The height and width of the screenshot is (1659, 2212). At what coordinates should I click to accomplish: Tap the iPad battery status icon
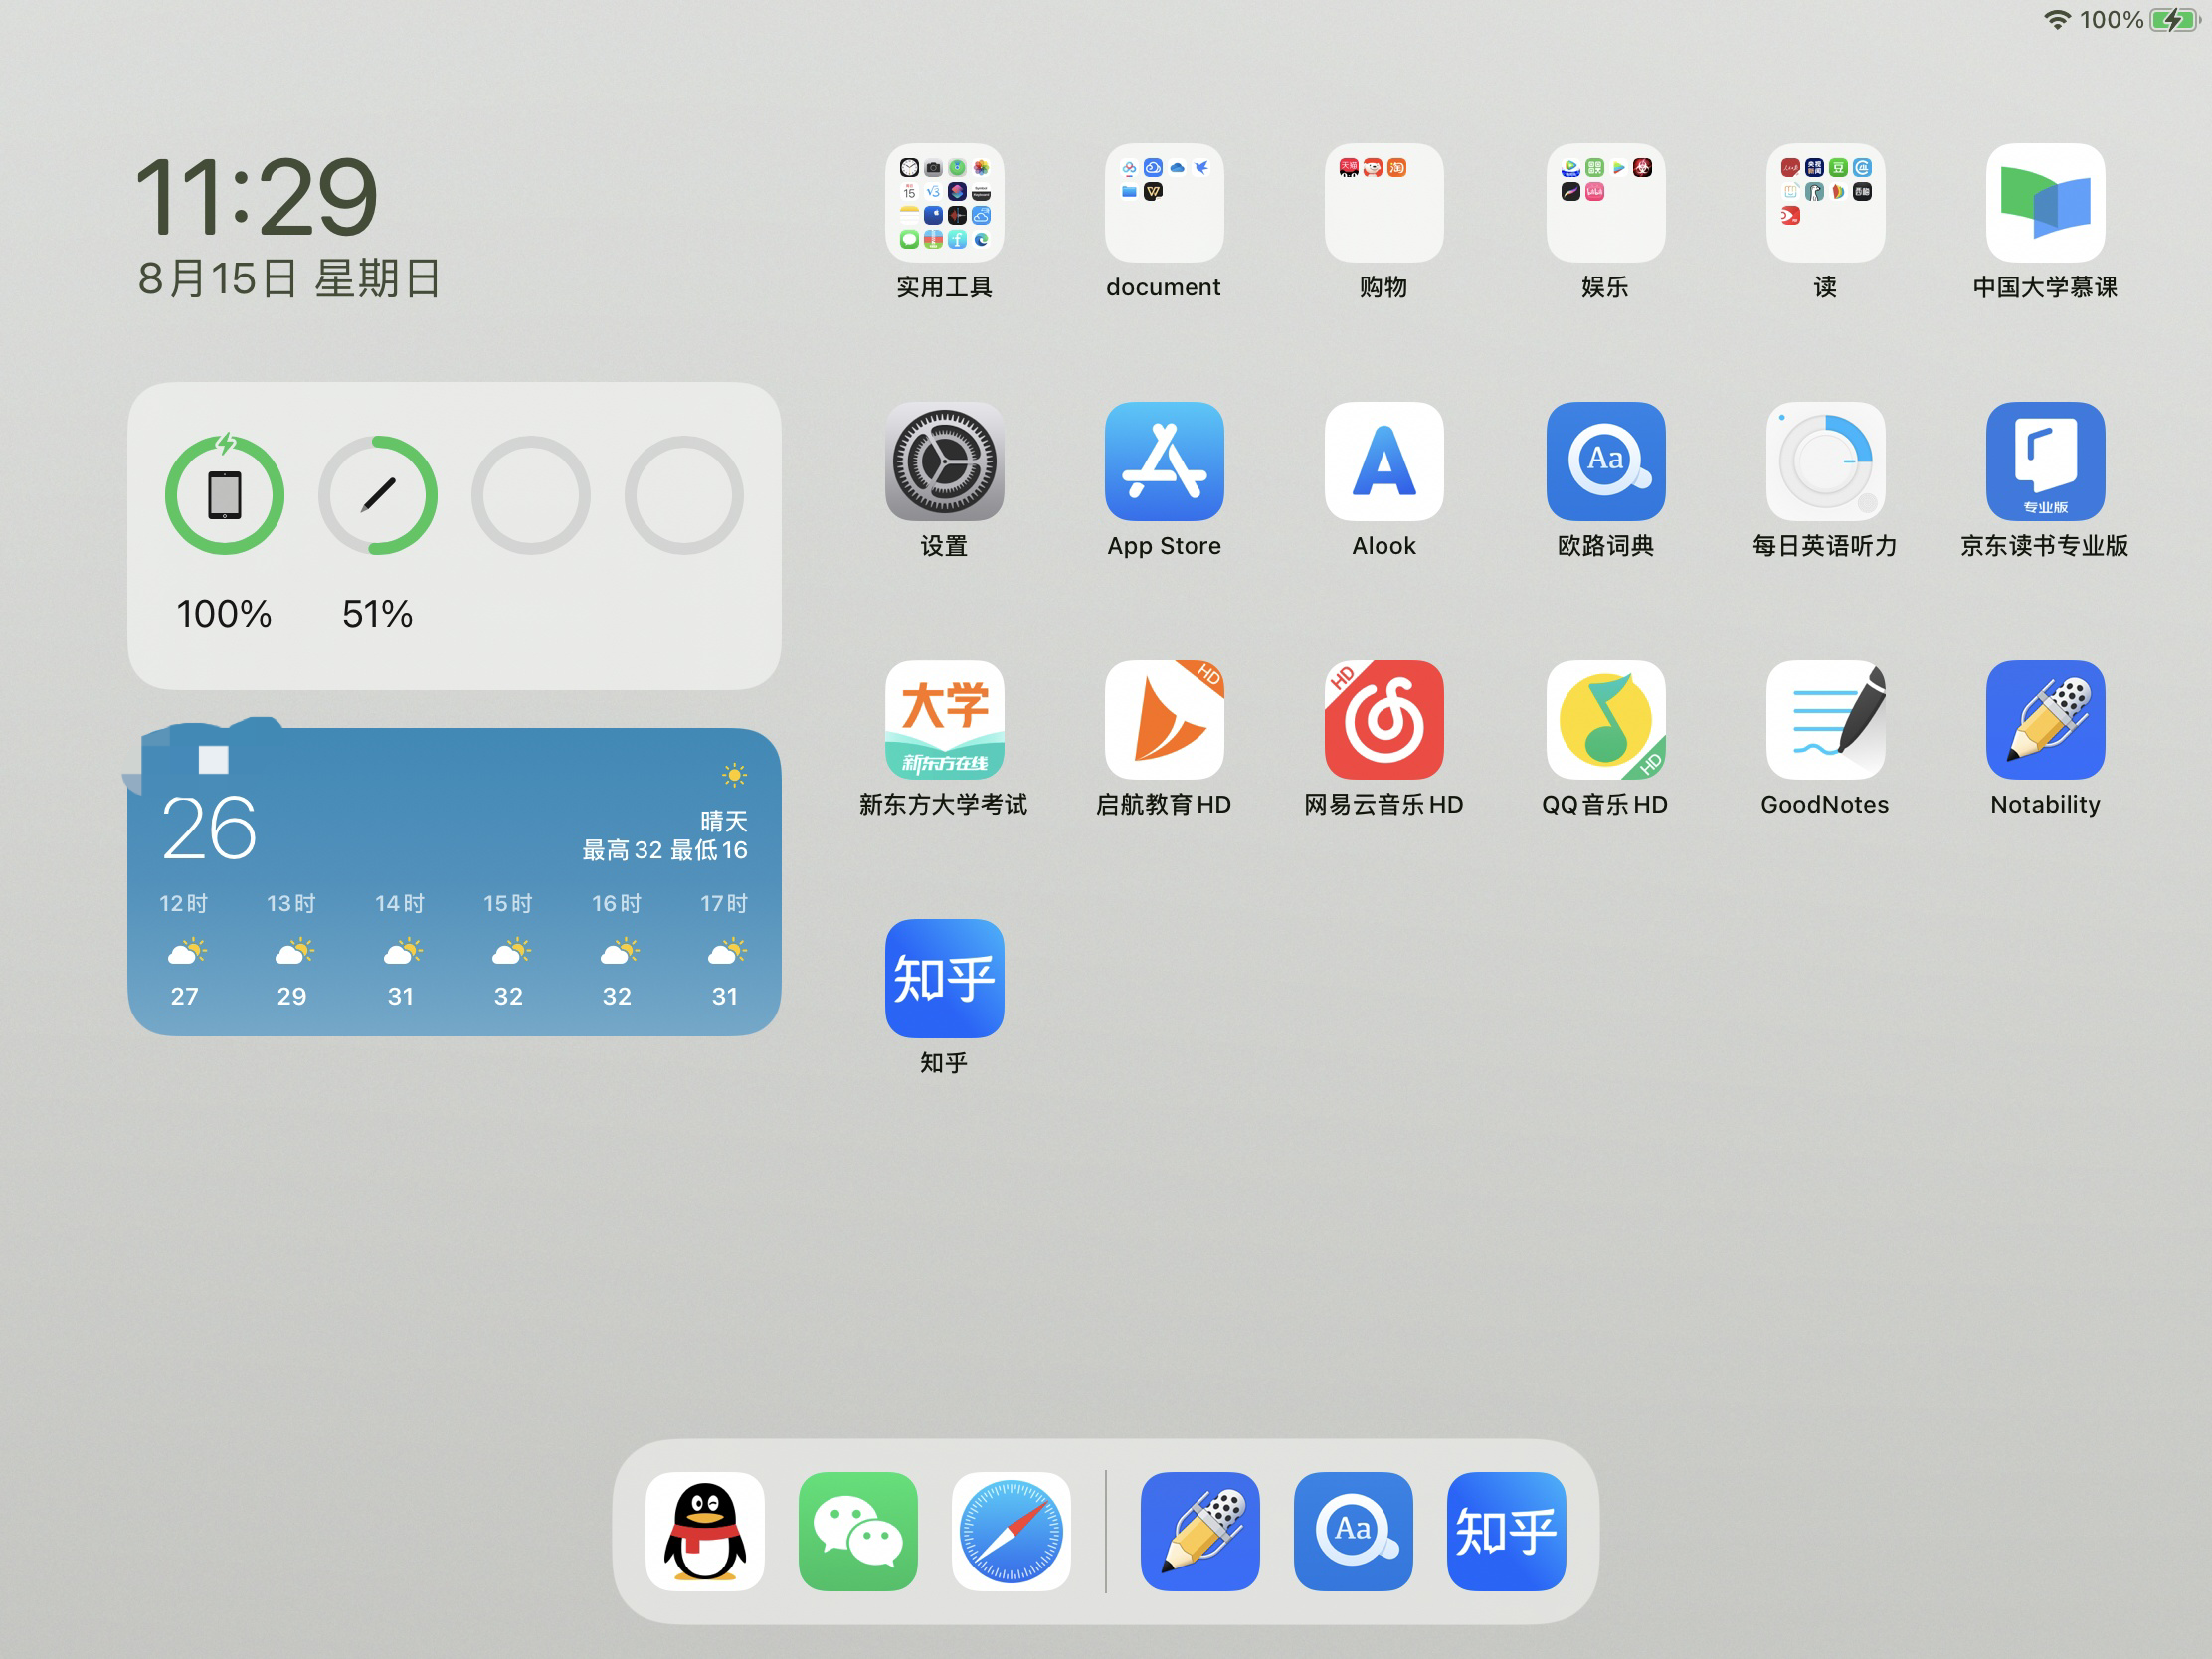(228, 500)
